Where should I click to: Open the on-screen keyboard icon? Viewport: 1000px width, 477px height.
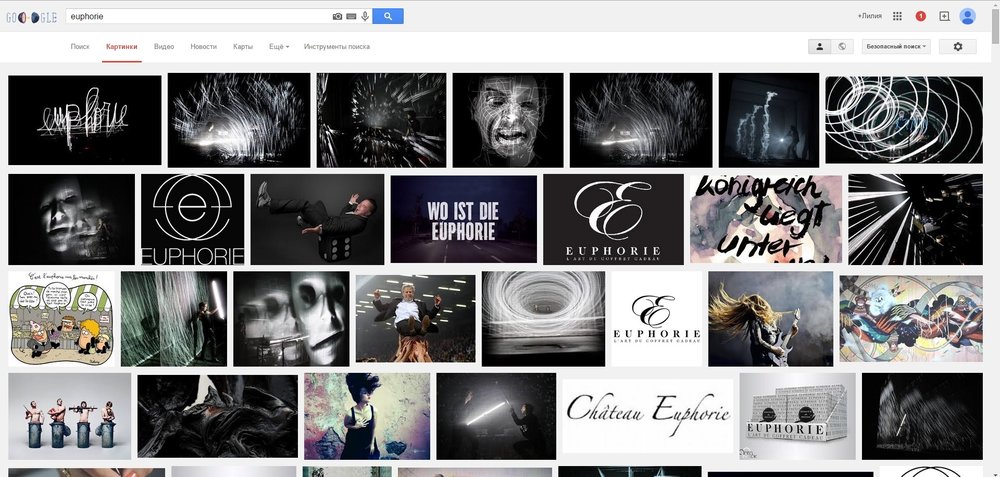point(352,16)
